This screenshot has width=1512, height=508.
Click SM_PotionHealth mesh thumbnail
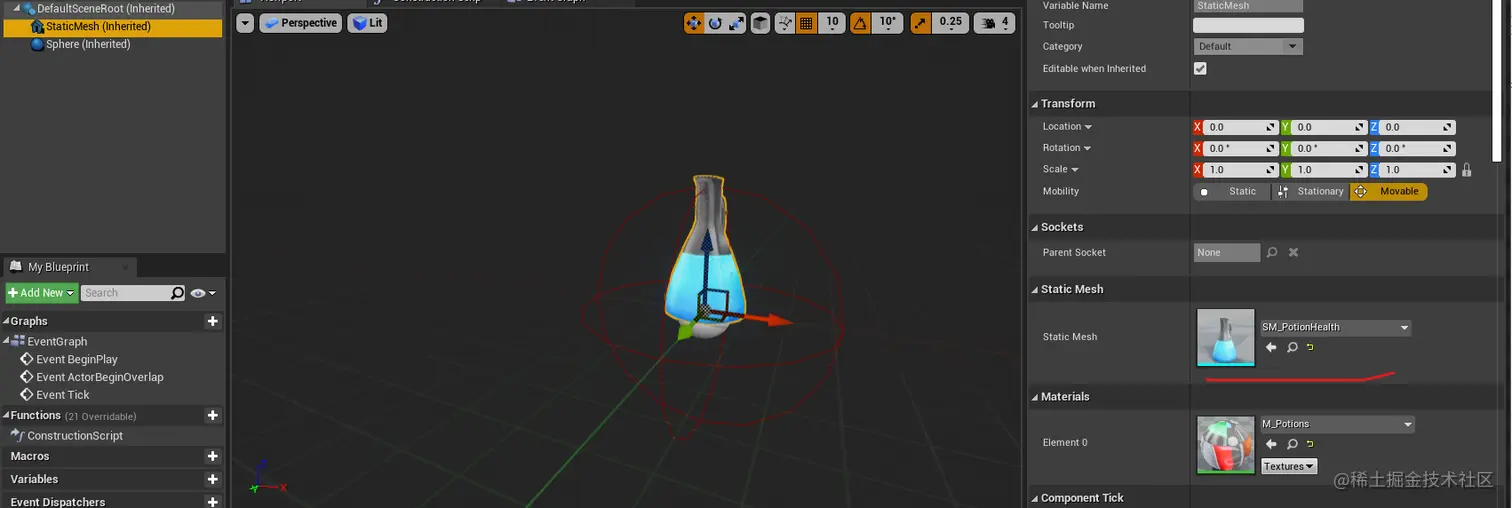click(1225, 338)
